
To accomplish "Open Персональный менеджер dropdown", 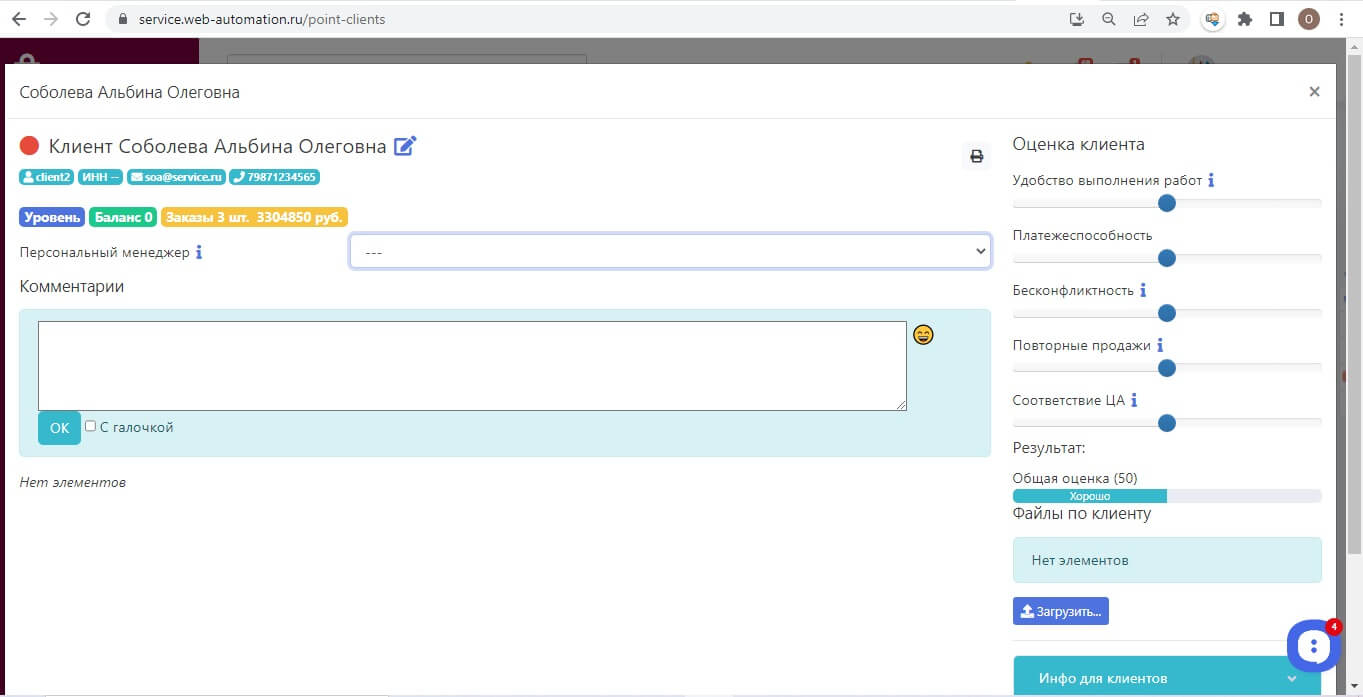I will click(670, 252).
